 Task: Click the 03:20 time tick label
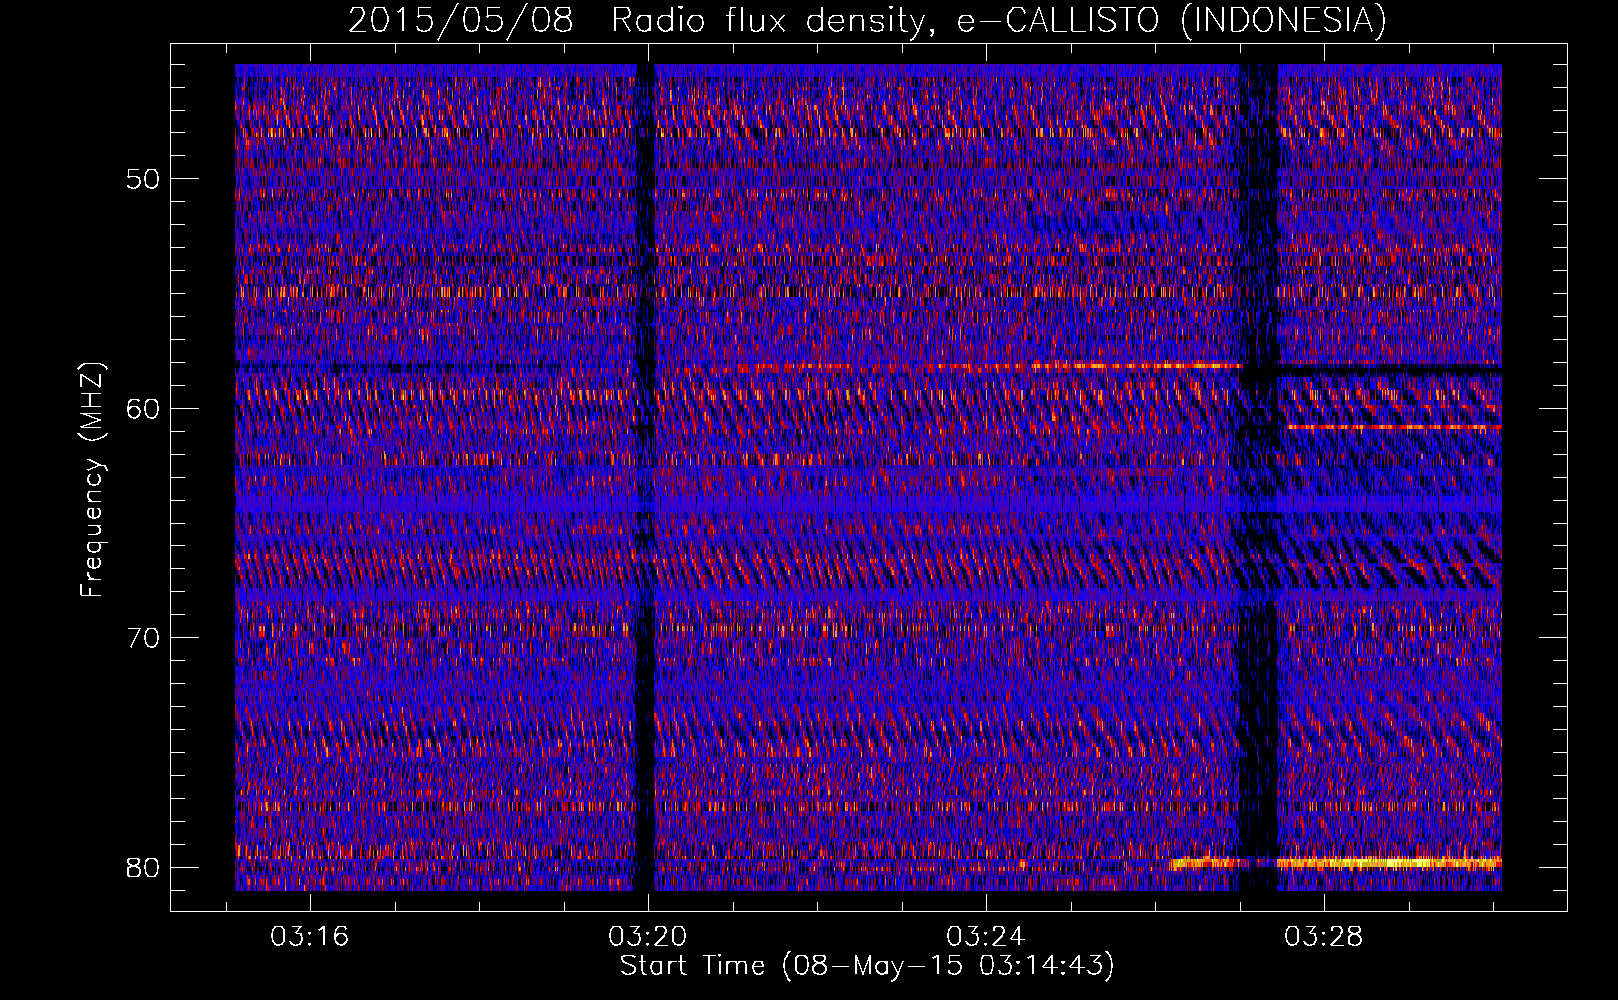point(648,937)
